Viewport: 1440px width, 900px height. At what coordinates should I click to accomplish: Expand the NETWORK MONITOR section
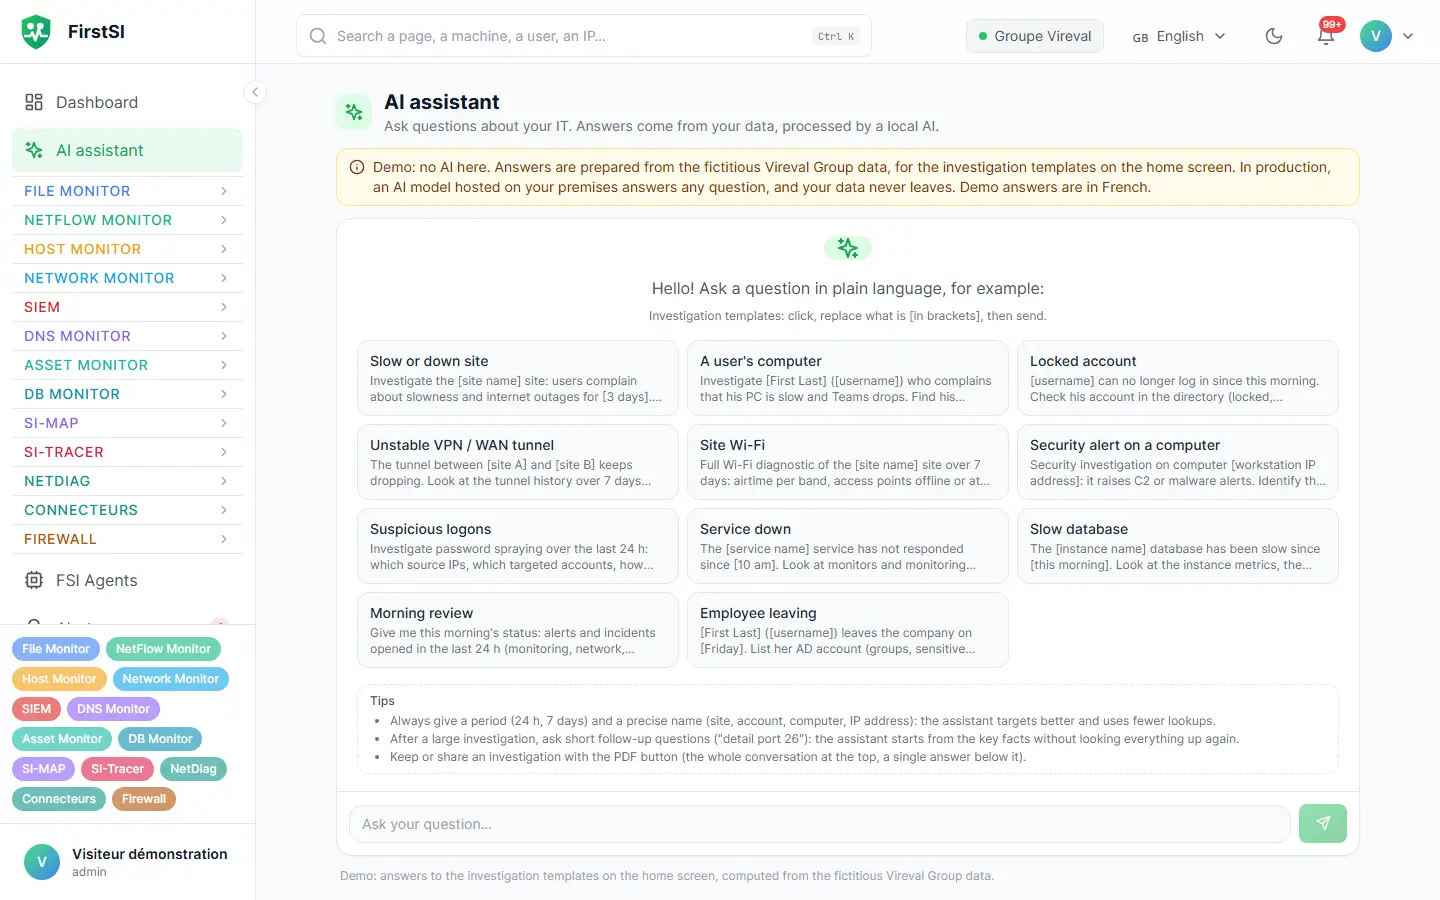tap(127, 278)
